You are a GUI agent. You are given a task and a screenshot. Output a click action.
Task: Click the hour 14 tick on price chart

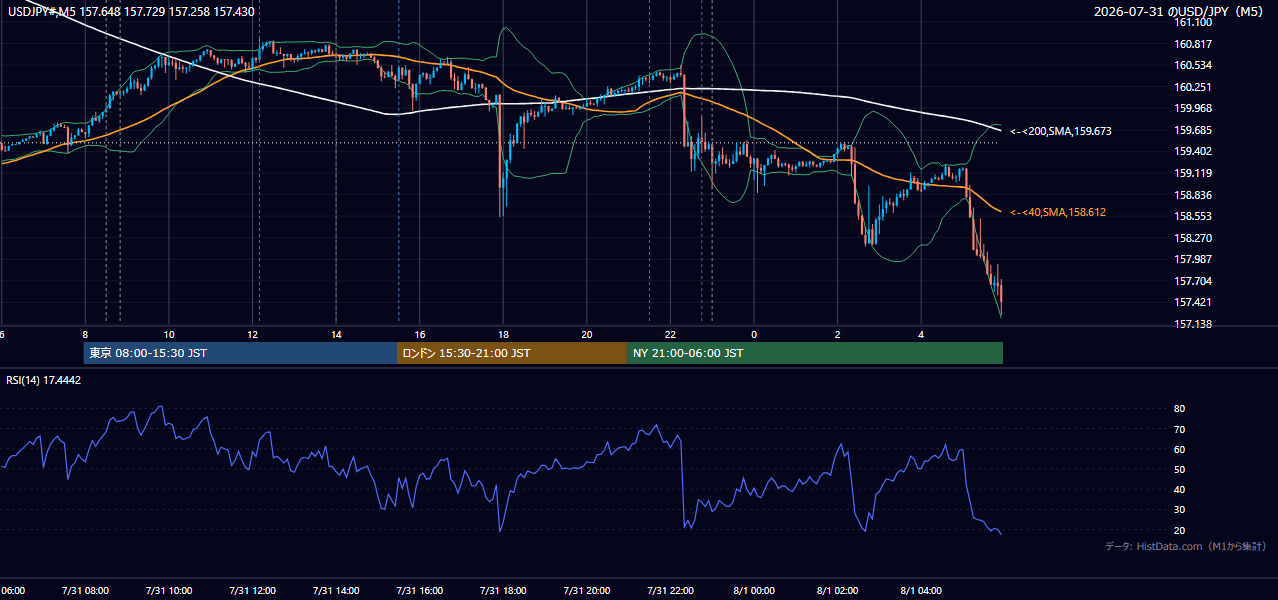[x=336, y=334]
